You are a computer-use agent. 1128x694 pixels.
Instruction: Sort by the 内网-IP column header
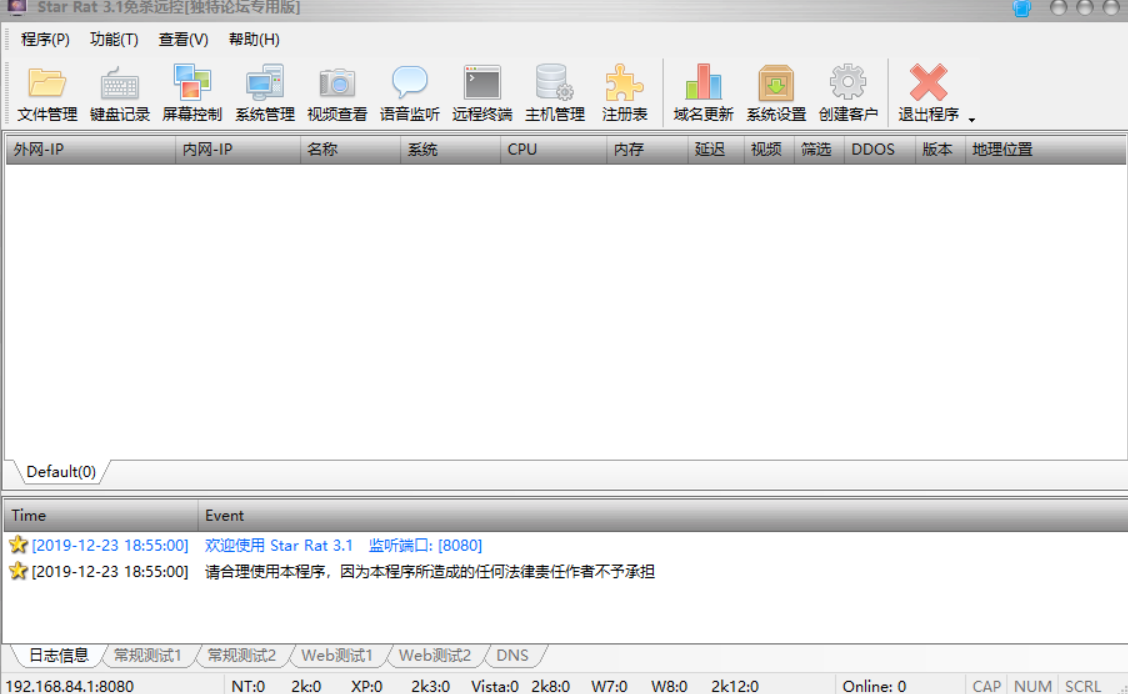(237, 150)
